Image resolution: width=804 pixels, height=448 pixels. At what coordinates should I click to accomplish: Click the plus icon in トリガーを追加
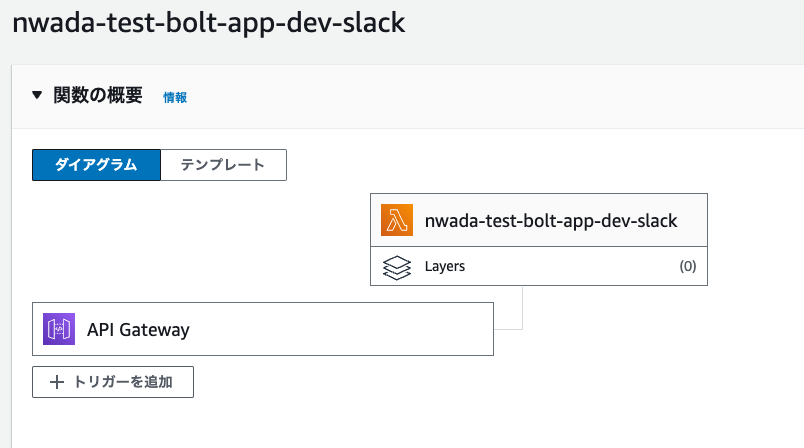57,382
